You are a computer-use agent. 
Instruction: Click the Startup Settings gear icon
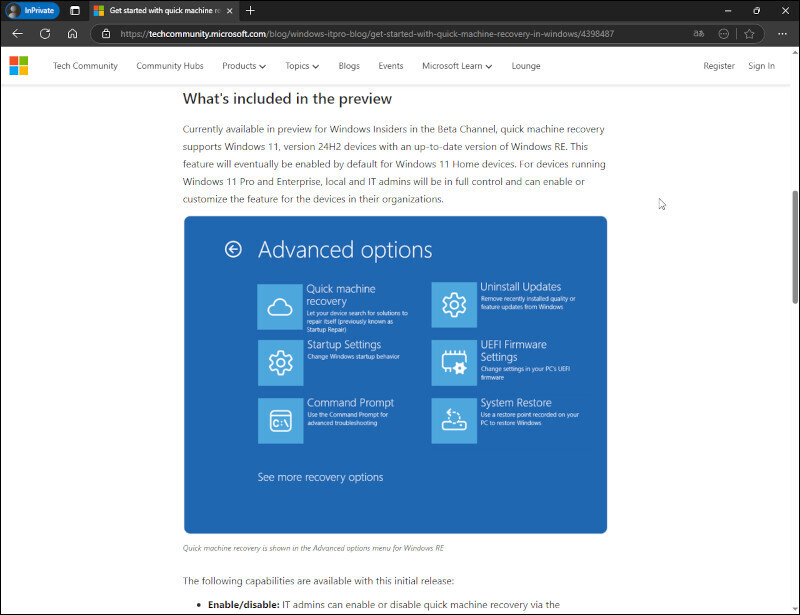coord(281,363)
